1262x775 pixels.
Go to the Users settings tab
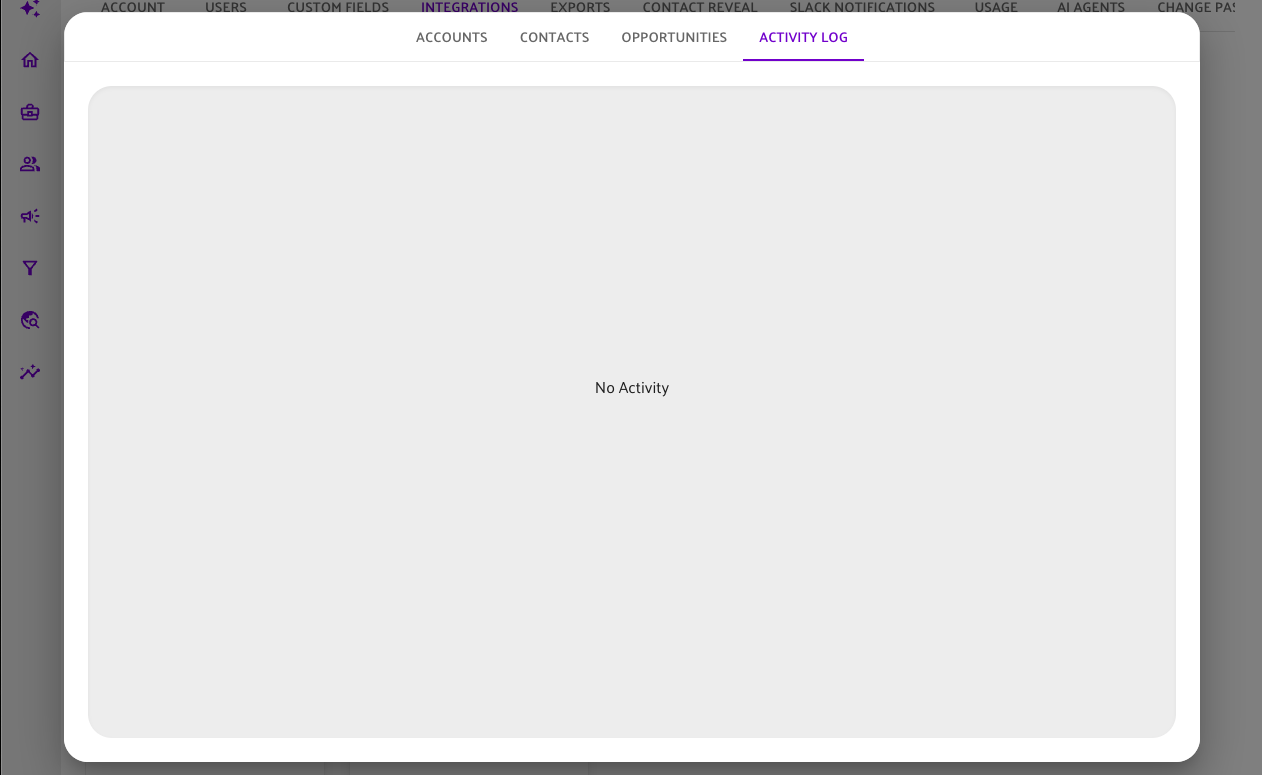[x=226, y=8]
